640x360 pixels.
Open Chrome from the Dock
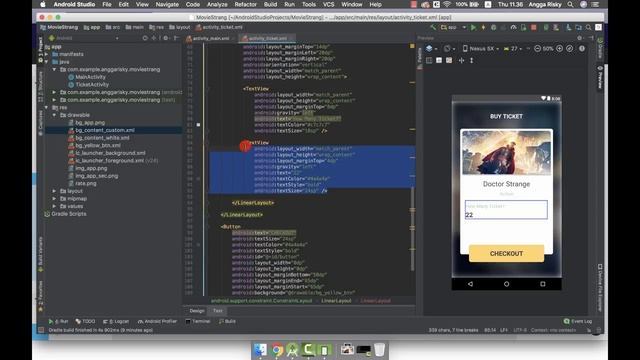(277, 350)
